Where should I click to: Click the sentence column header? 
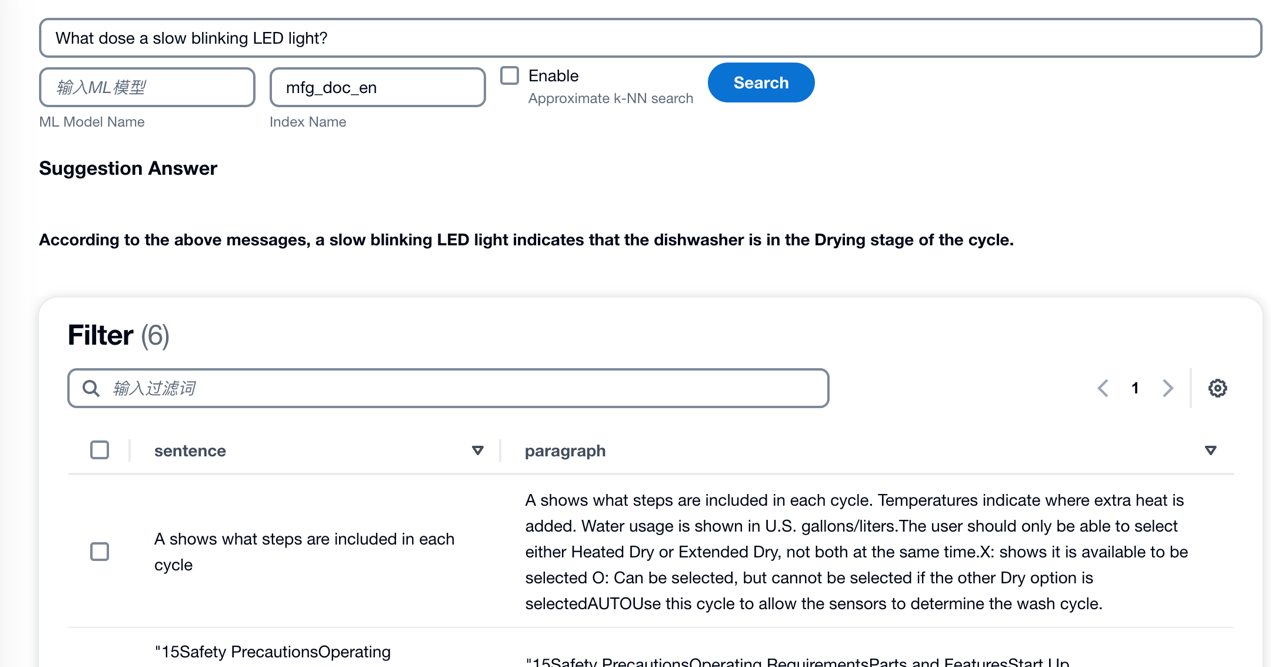[190, 451]
